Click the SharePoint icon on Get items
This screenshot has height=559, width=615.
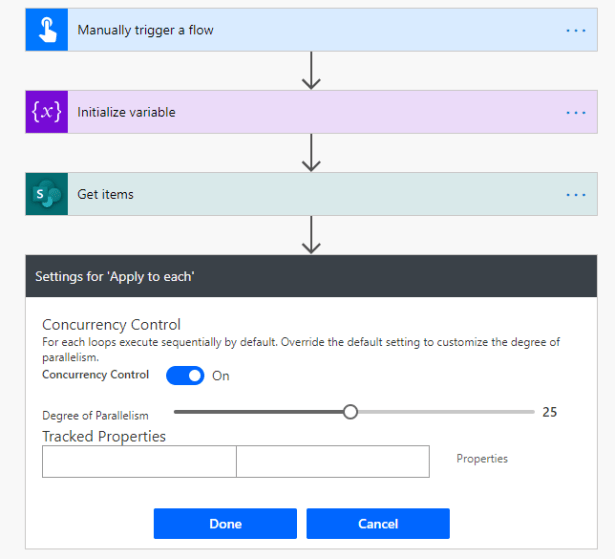point(46,194)
